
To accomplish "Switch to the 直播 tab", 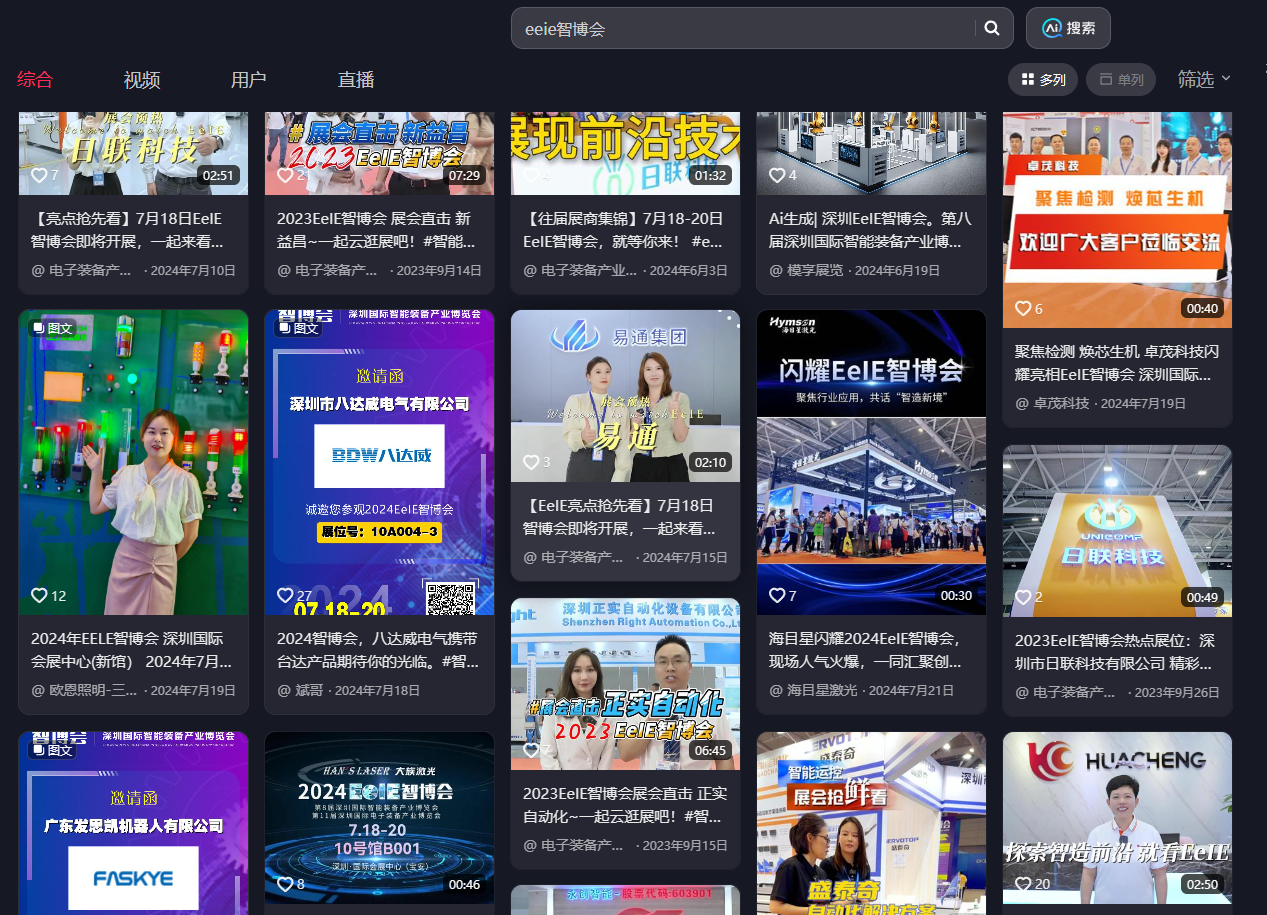I will [356, 80].
